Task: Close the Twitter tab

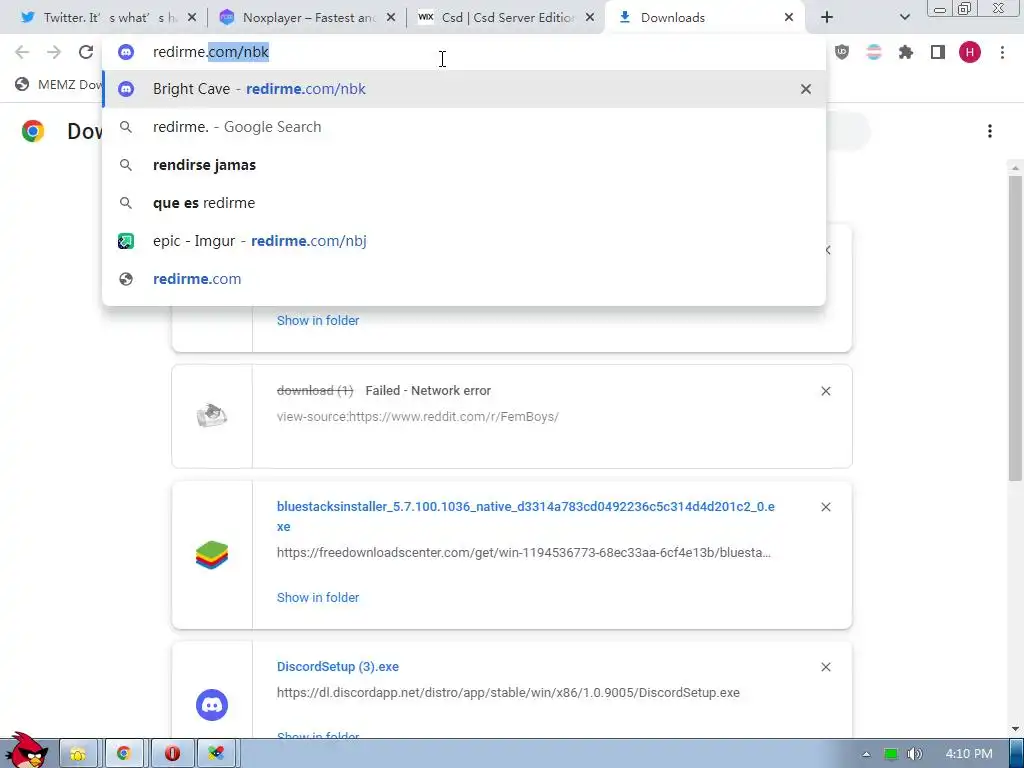Action: pos(192,18)
